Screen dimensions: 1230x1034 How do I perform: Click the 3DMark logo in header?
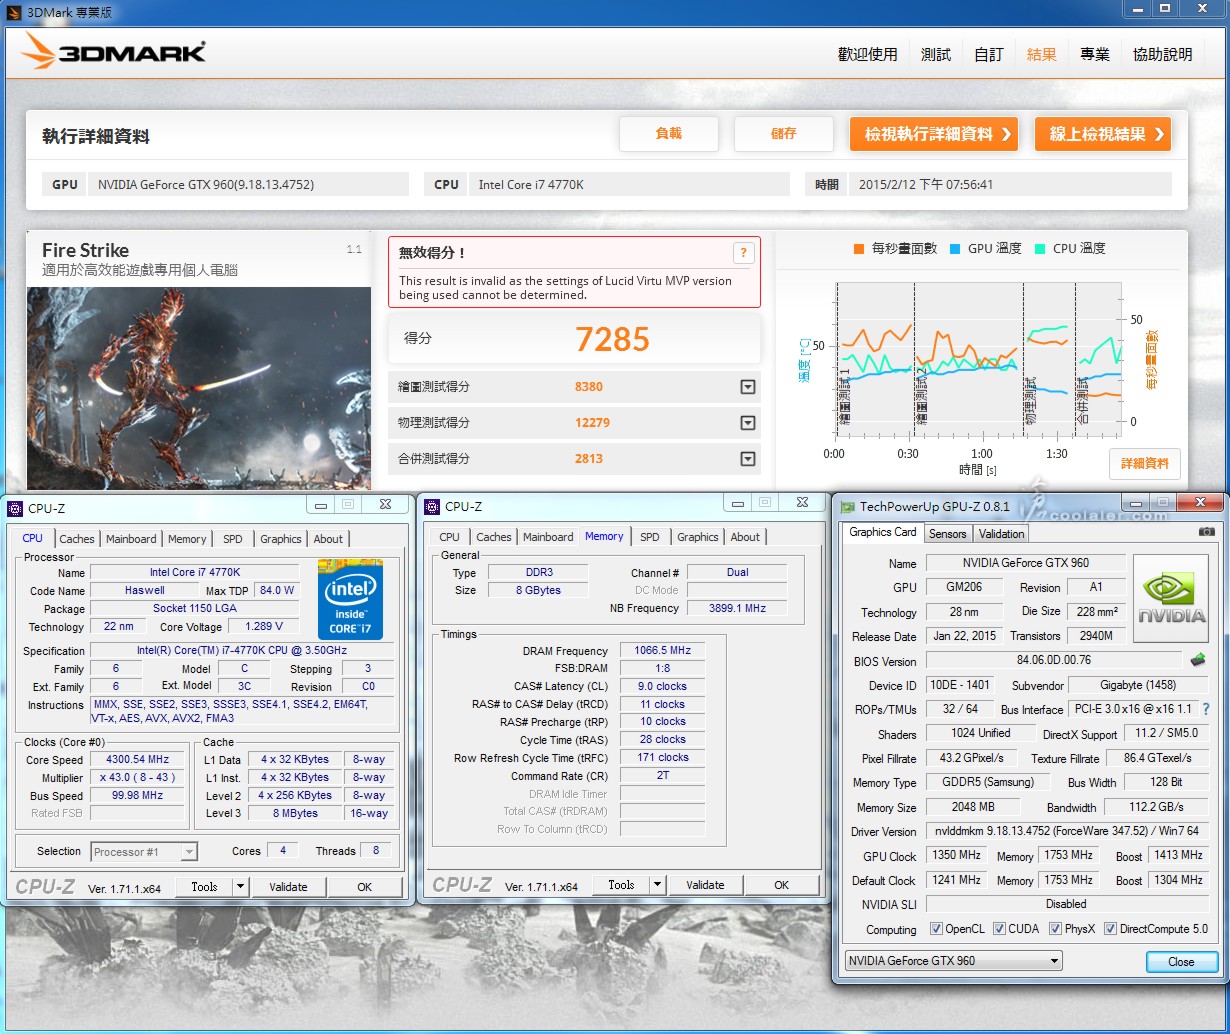pyautogui.click(x=113, y=52)
